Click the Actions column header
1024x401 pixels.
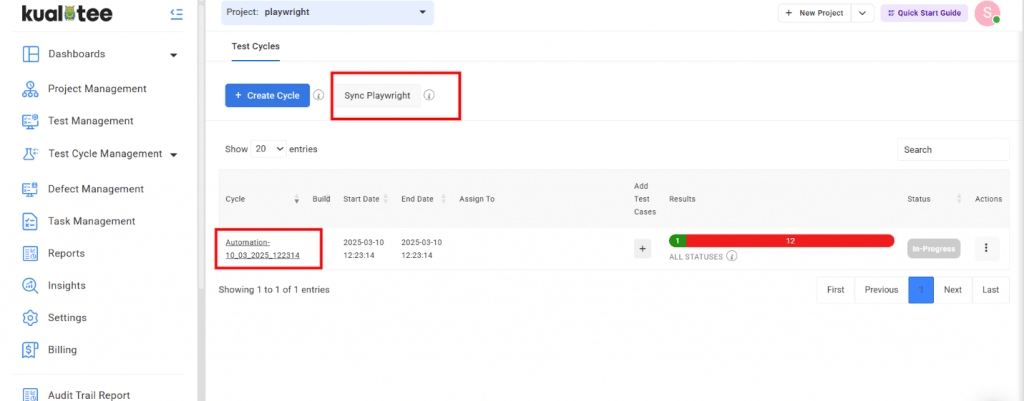pos(989,199)
